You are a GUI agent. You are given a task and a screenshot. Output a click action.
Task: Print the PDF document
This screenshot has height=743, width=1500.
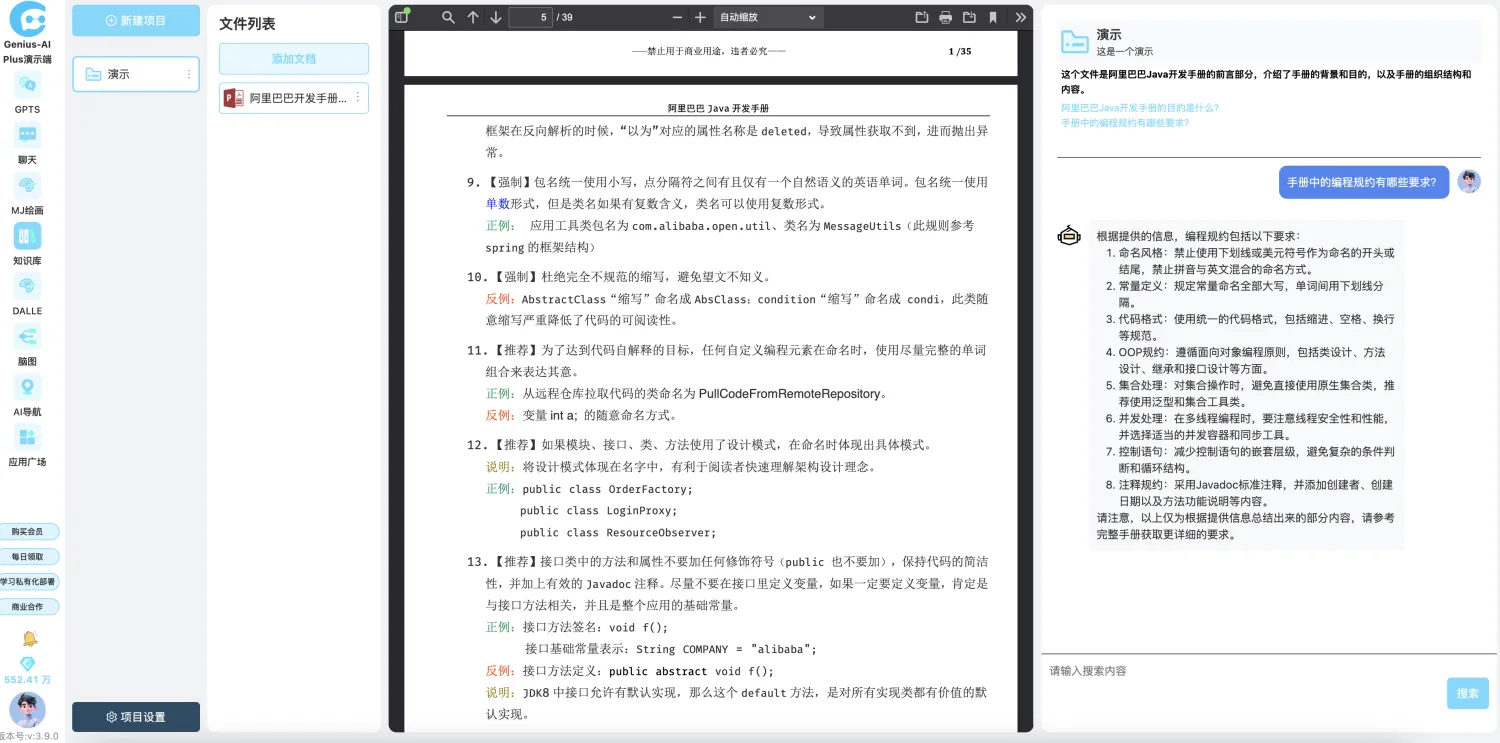click(x=946, y=17)
